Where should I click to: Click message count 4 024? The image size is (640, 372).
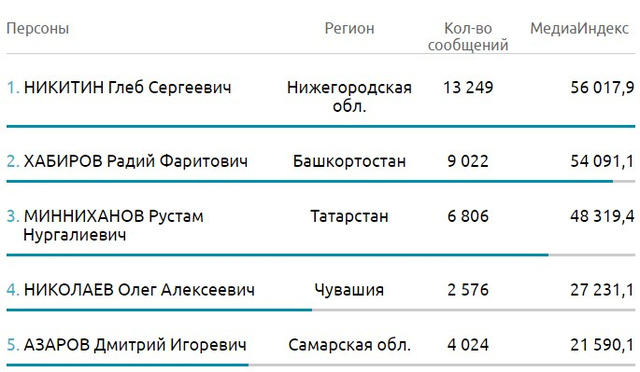(x=468, y=345)
